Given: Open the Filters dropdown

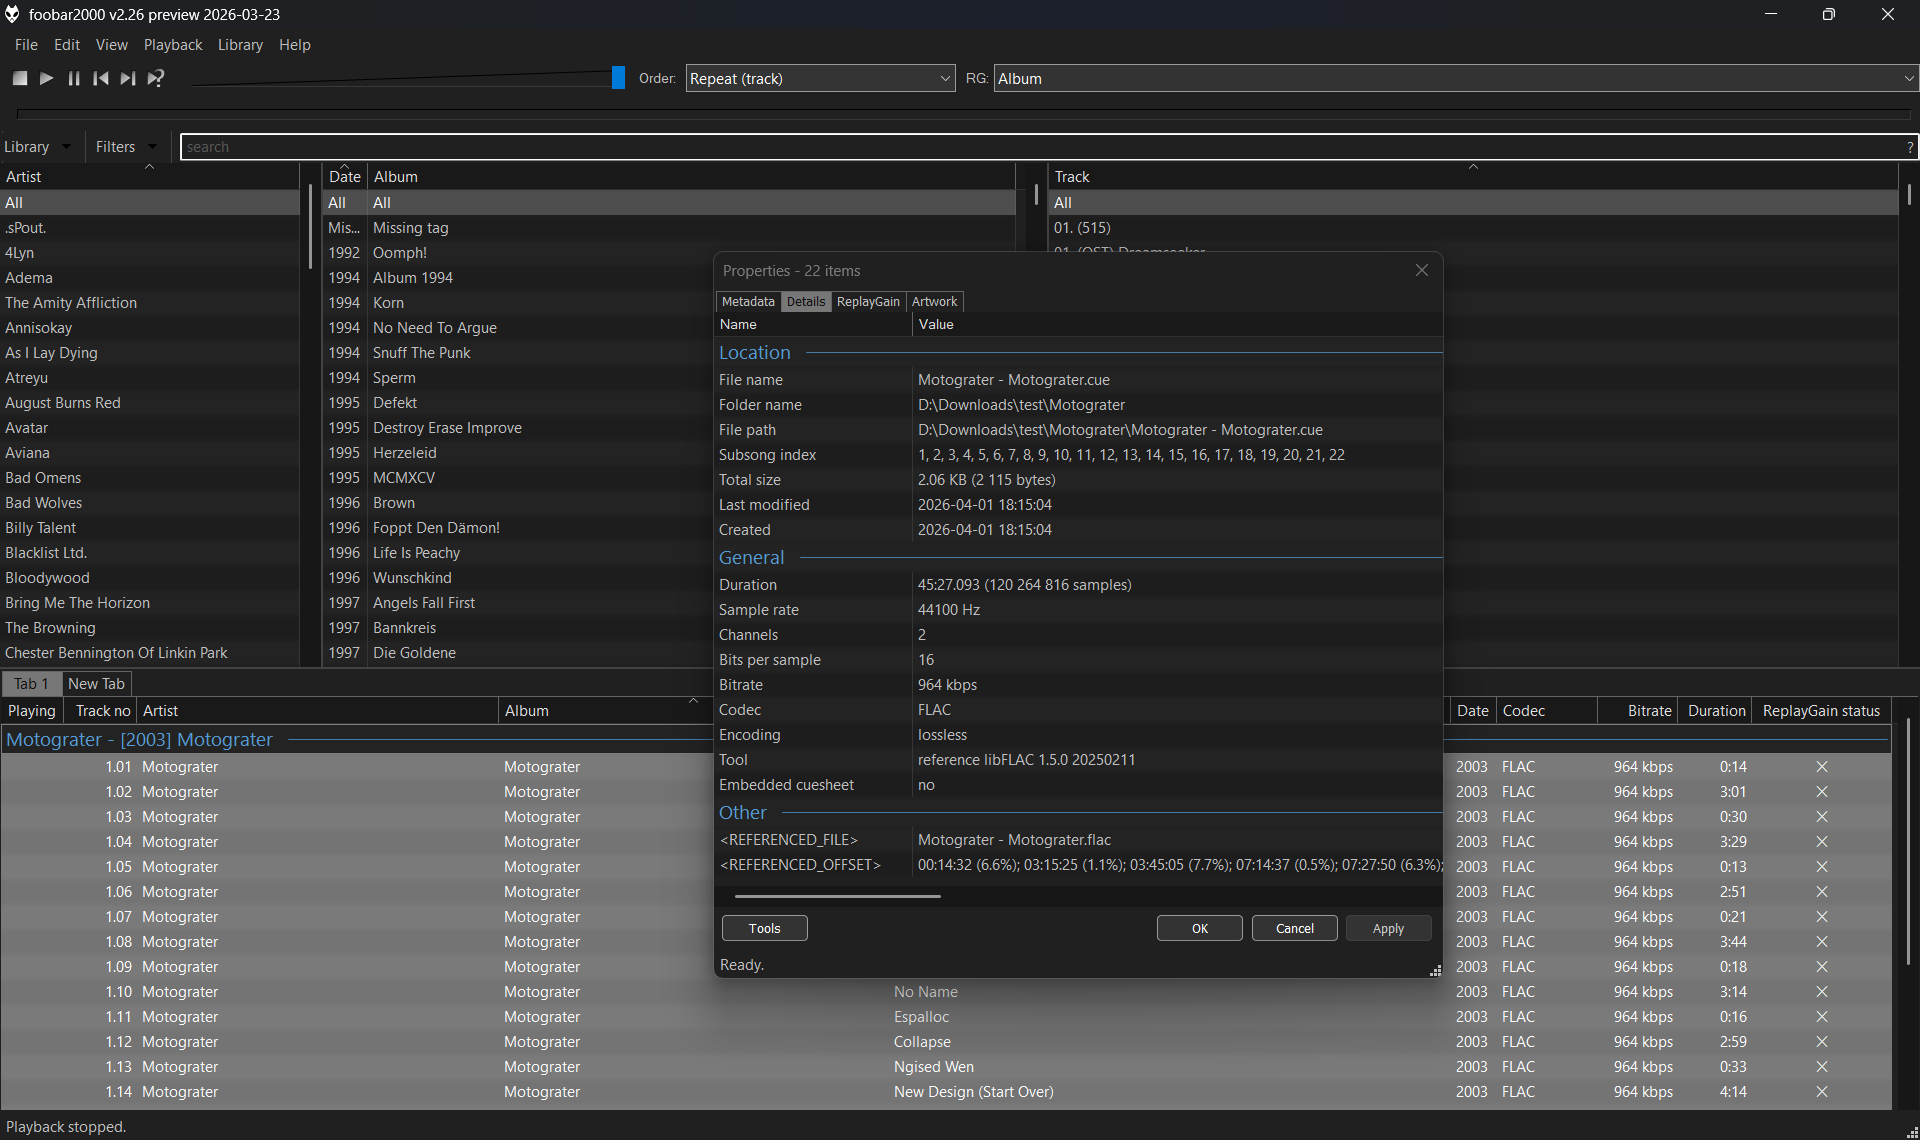Looking at the screenshot, I should 126,147.
